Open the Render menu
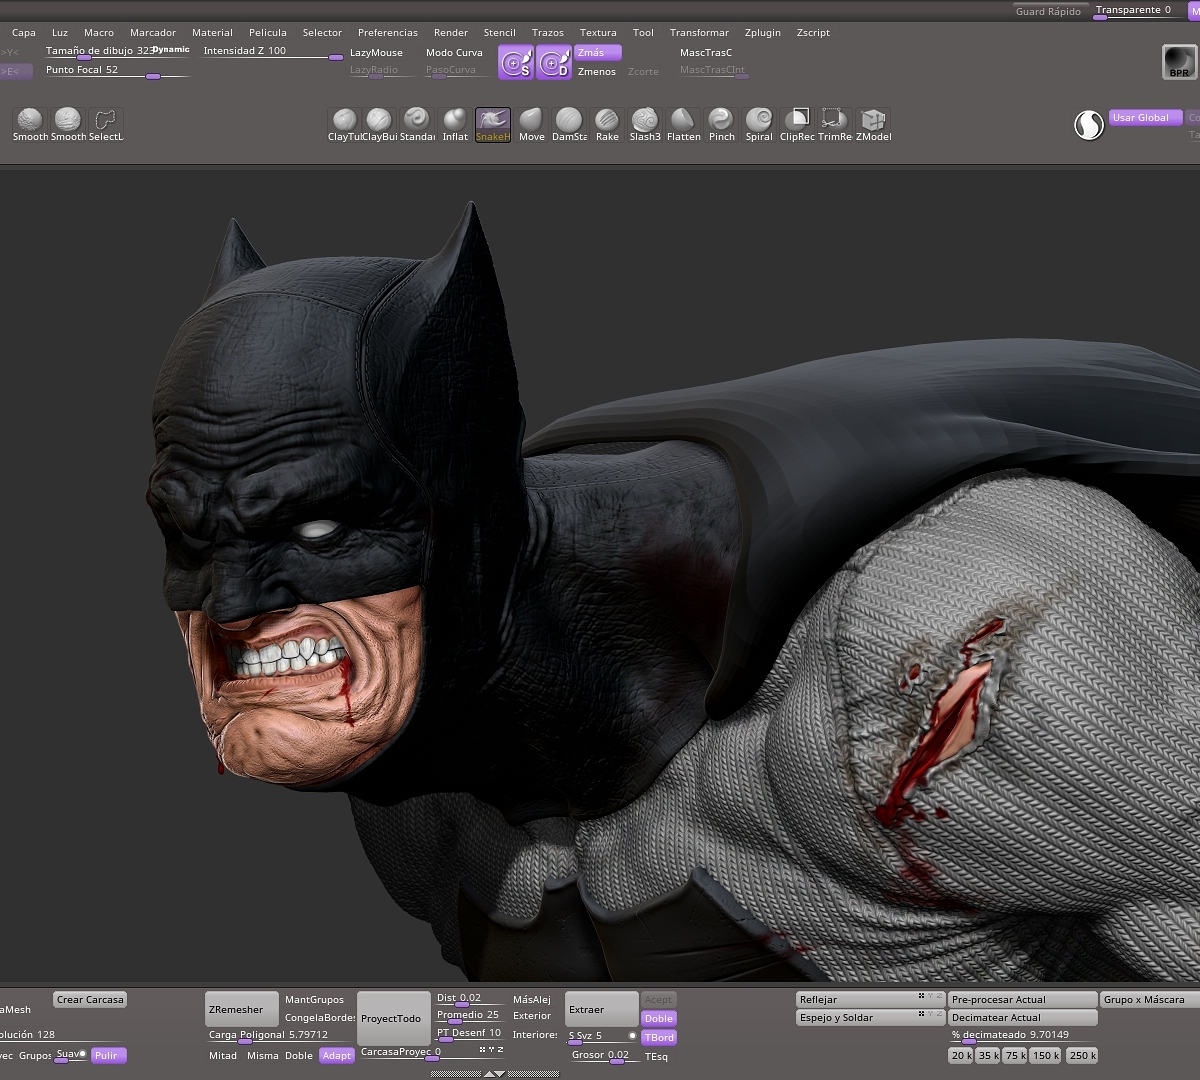Viewport: 1200px width, 1080px height. point(451,33)
